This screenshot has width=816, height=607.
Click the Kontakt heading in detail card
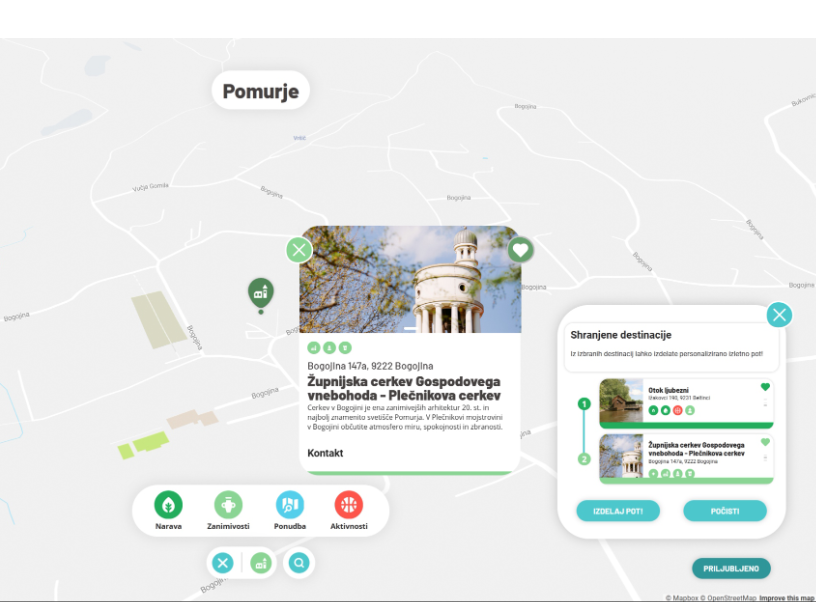point(325,453)
